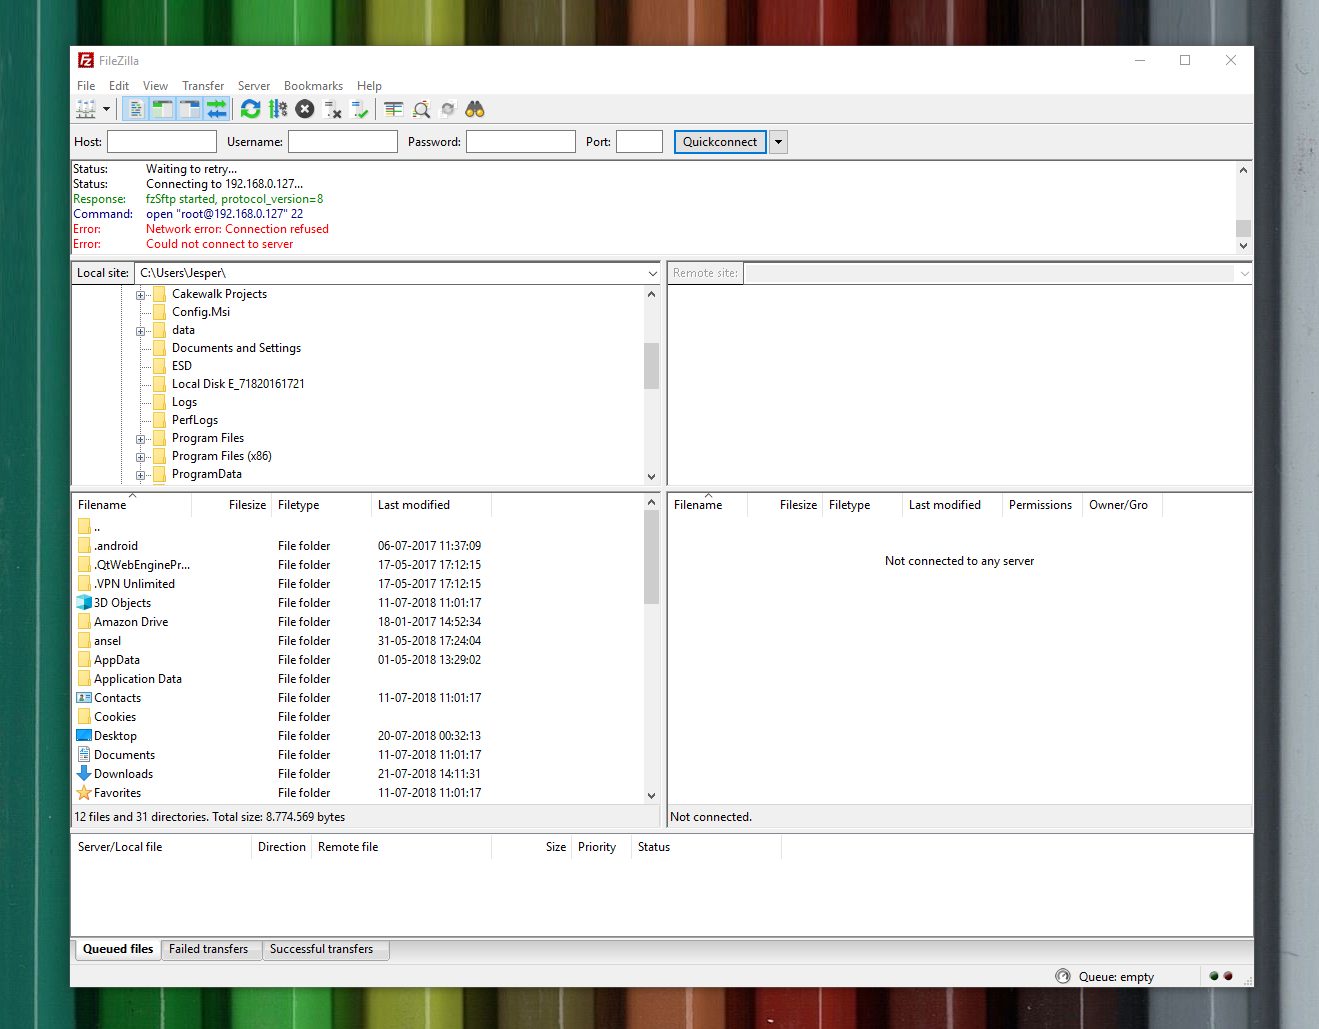Toggle the message log display

coord(136,109)
